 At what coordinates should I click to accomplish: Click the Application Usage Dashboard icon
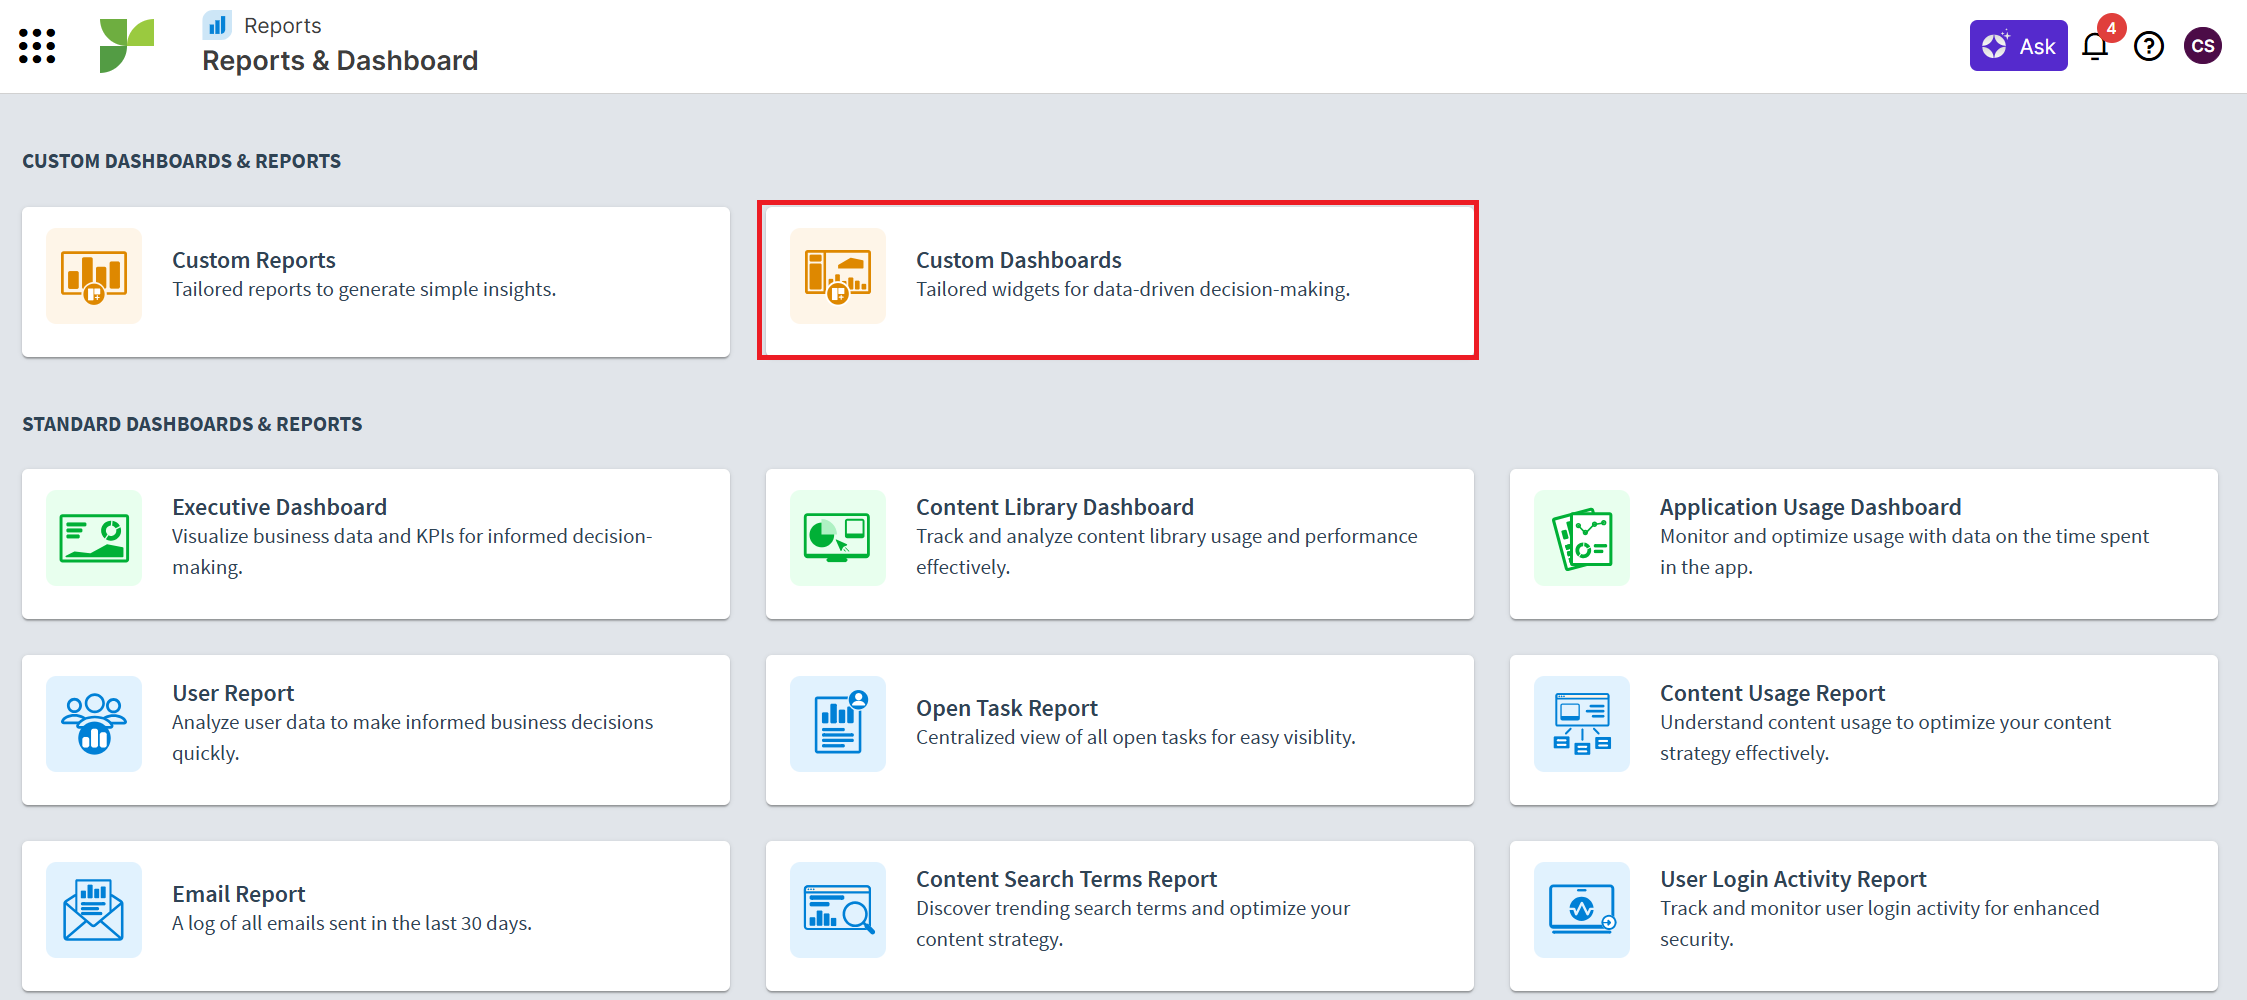pyautogui.click(x=1582, y=538)
